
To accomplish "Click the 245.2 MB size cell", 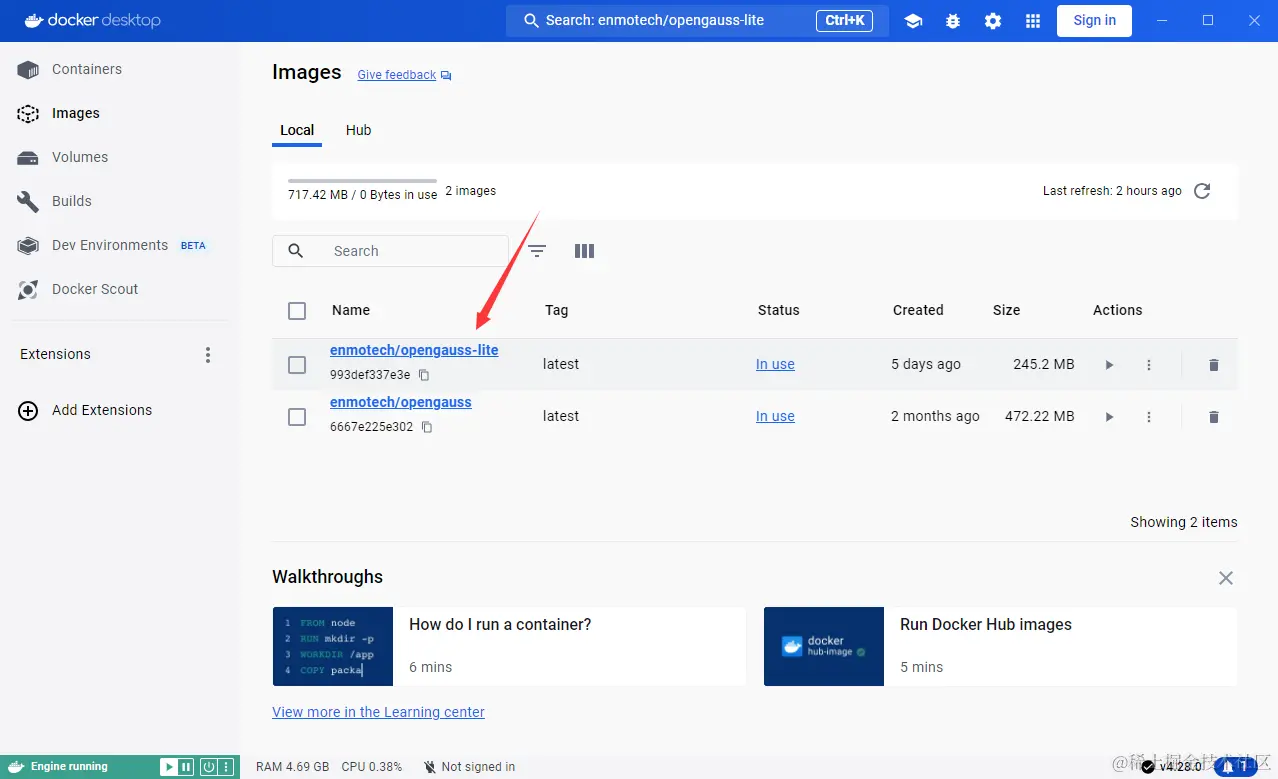I will coord(1043,364).
